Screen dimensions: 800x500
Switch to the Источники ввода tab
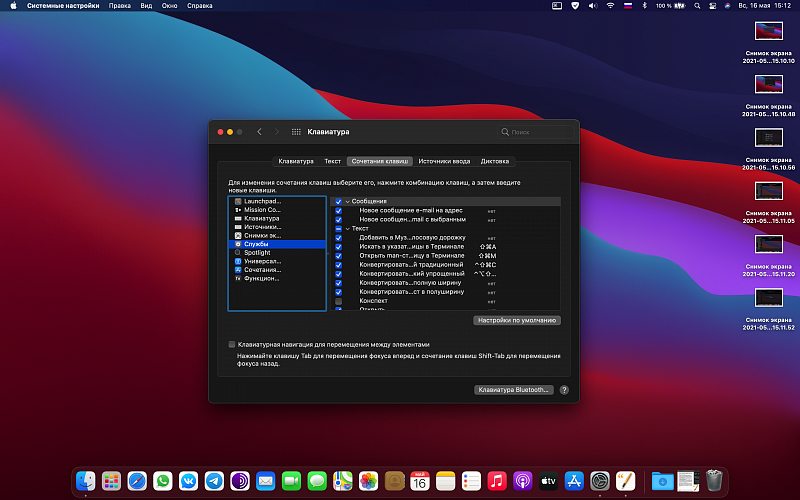[444, 161]
